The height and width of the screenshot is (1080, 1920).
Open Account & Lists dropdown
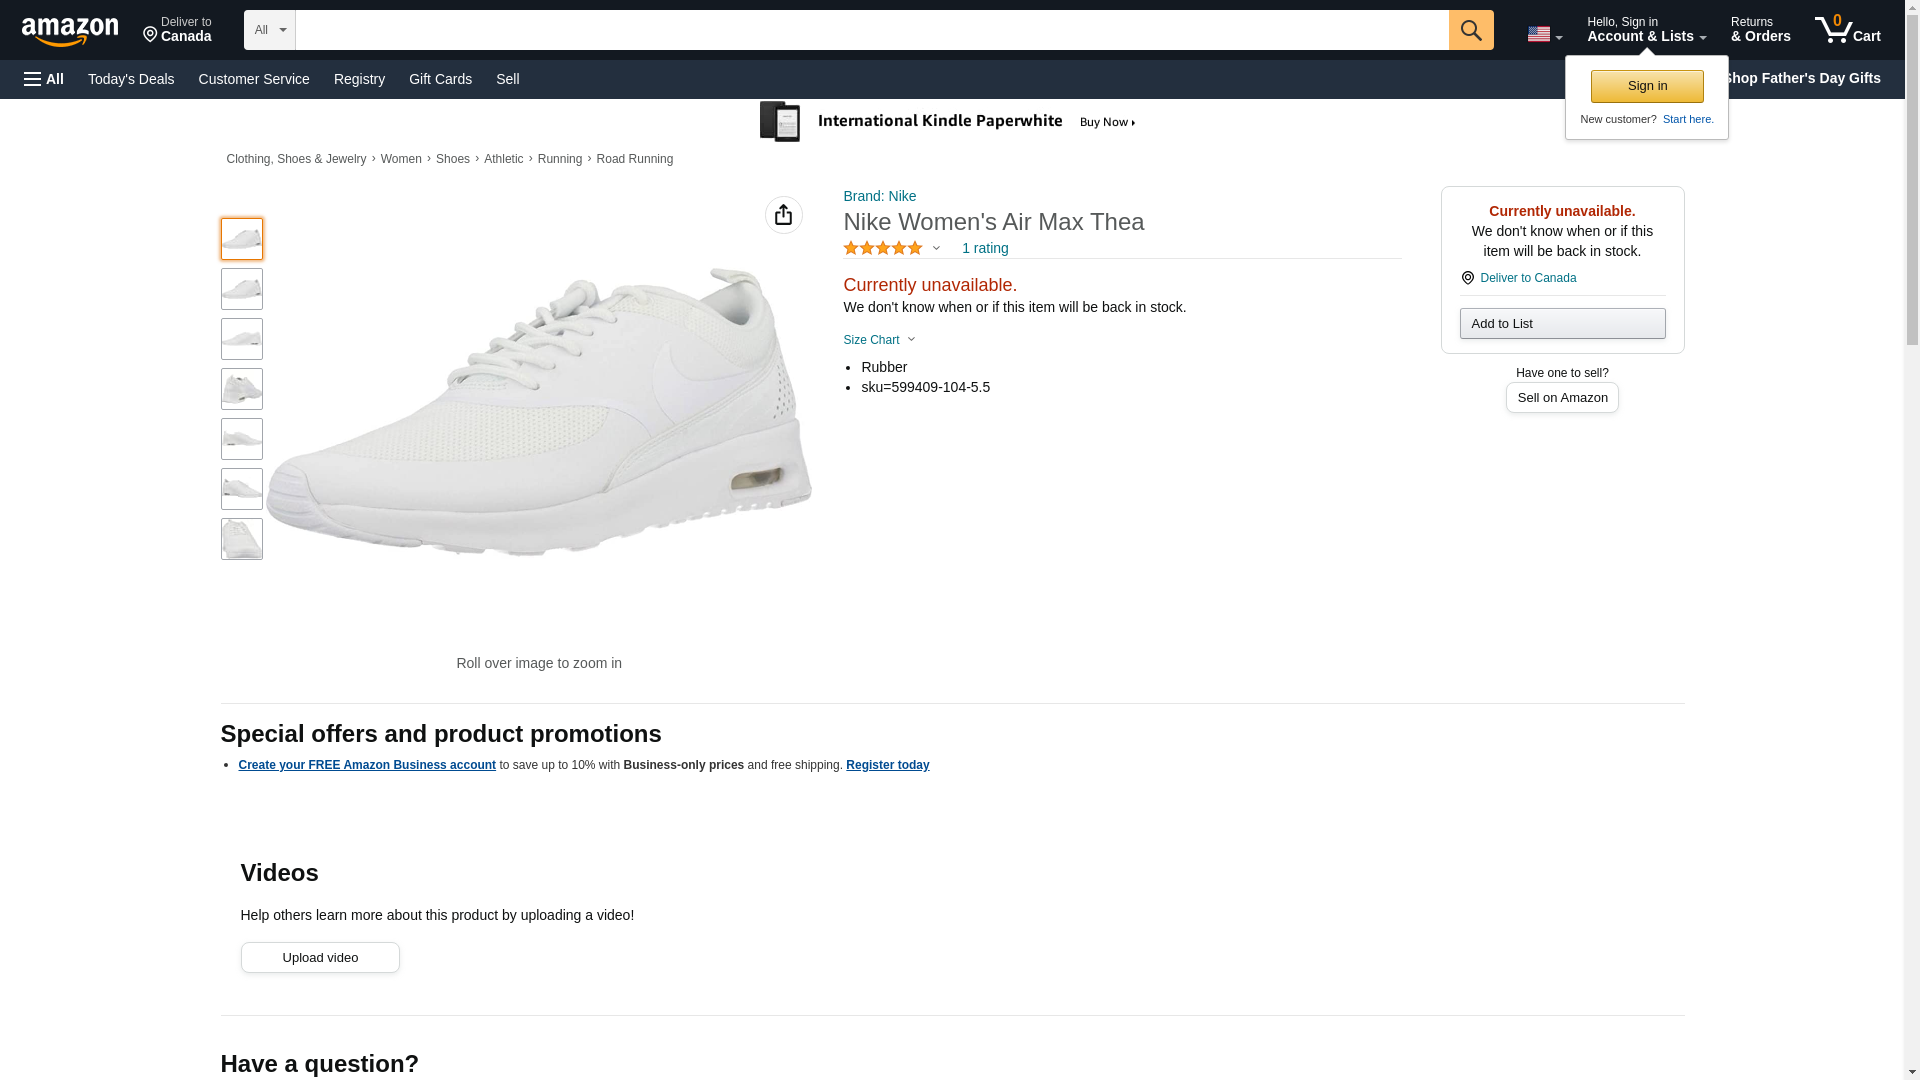click(x=1646, y=30)
